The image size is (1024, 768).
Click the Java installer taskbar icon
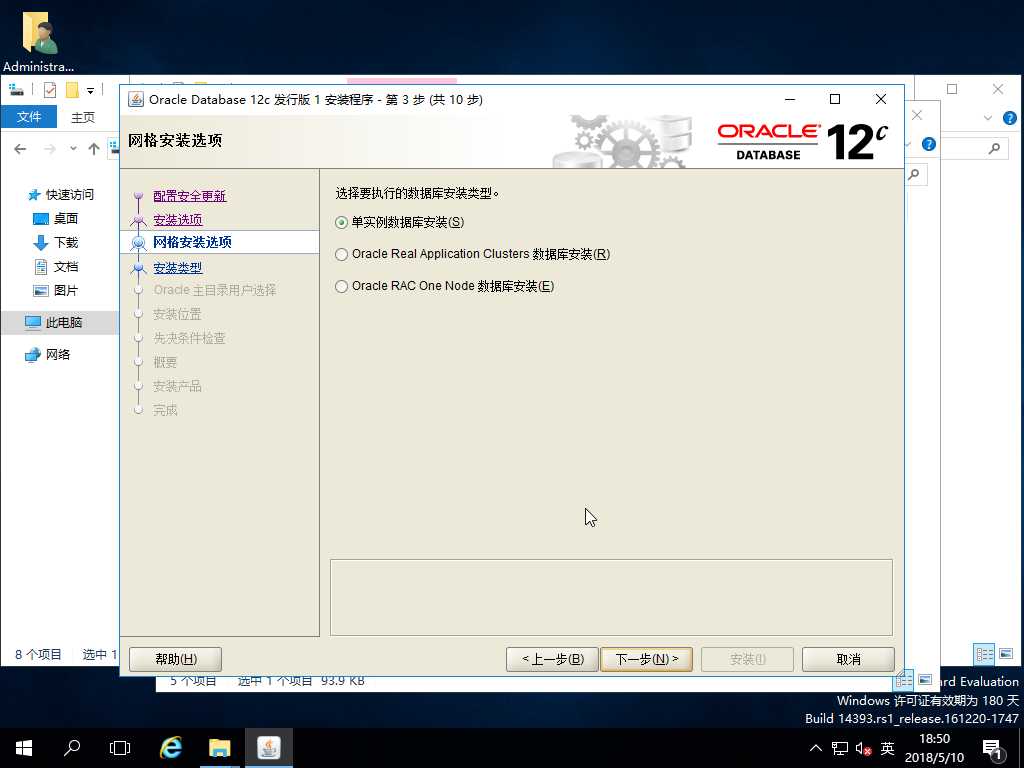(x=268, y=748)
